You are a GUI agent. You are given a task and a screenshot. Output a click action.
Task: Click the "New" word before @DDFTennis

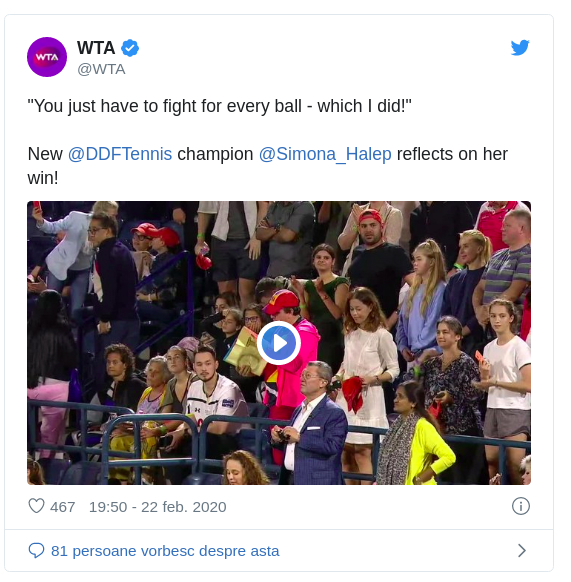(46, 156)
